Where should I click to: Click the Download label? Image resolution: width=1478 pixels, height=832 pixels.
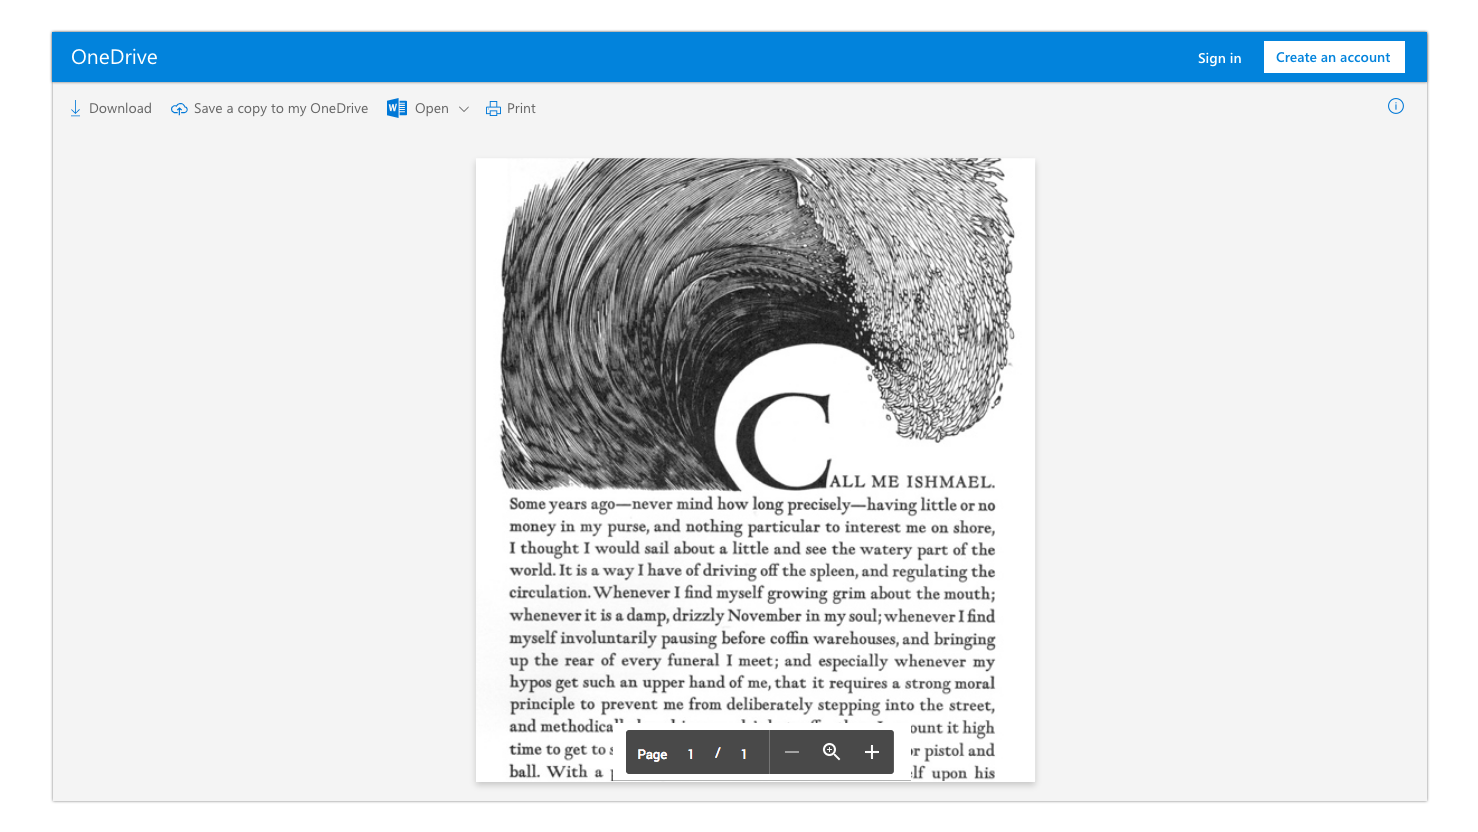[120, 108]
